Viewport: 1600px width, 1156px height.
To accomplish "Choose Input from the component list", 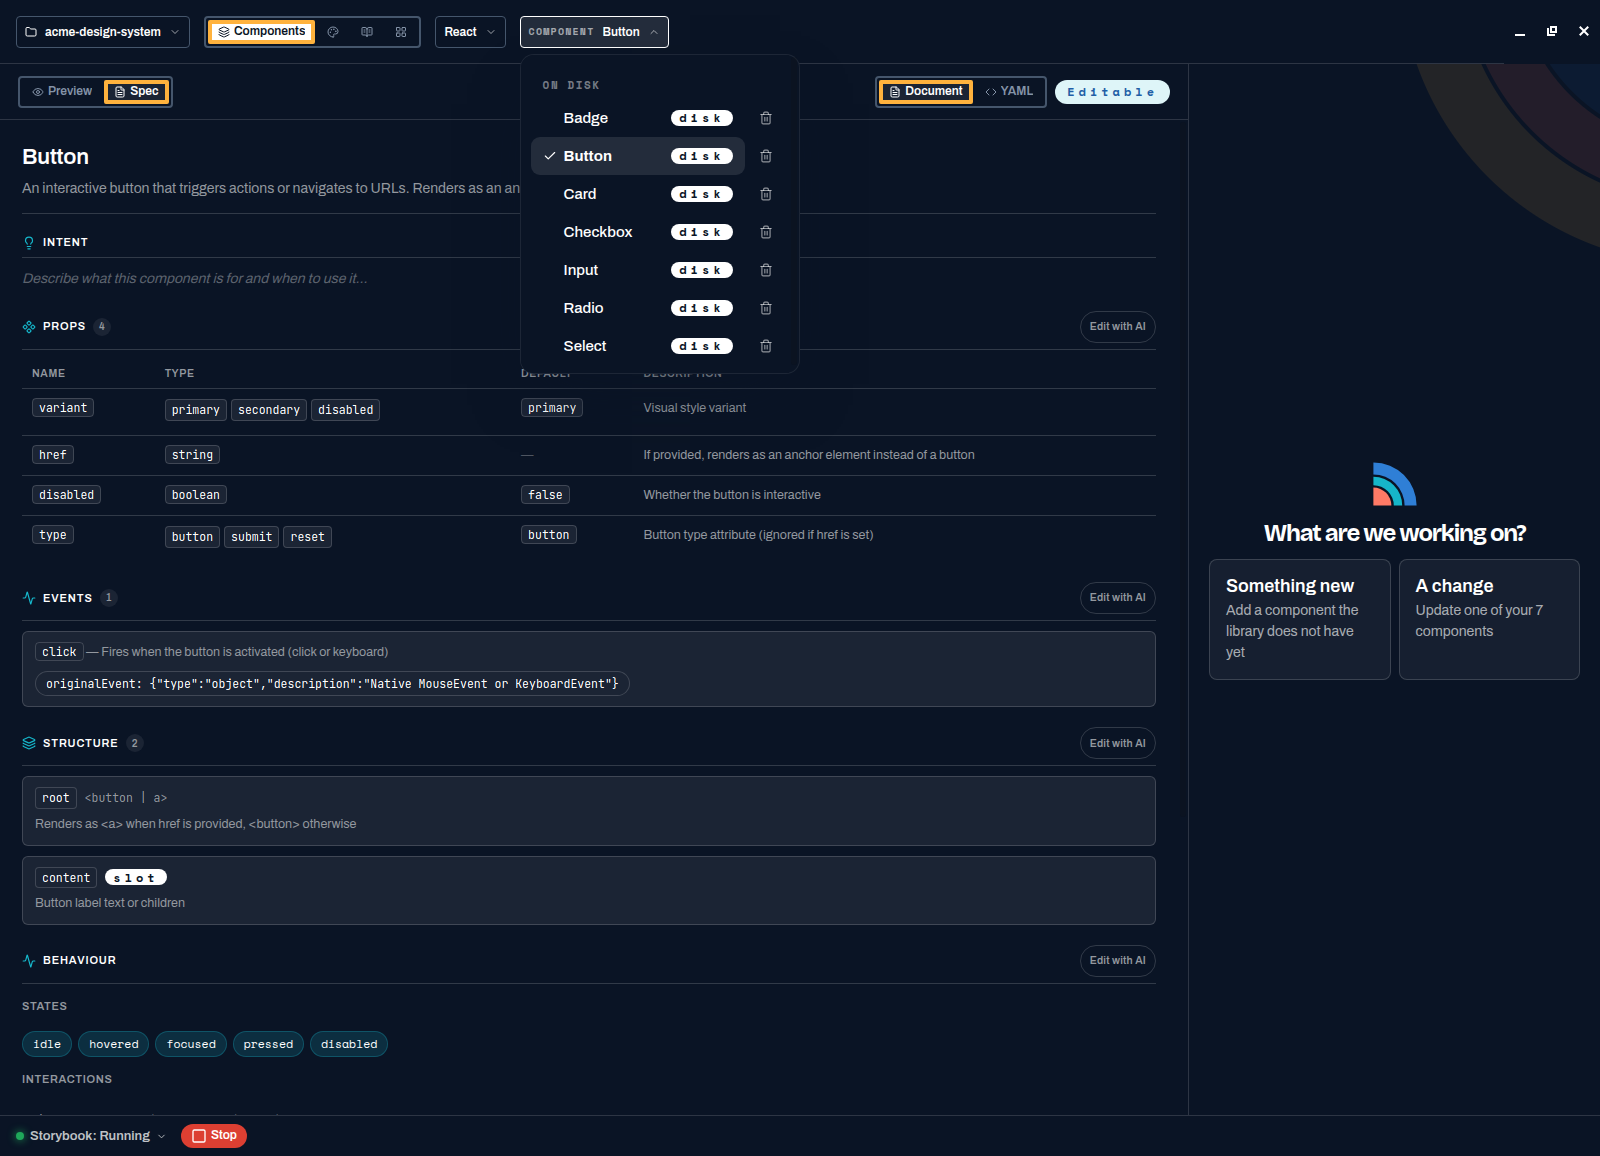I will tap(638, 270).
